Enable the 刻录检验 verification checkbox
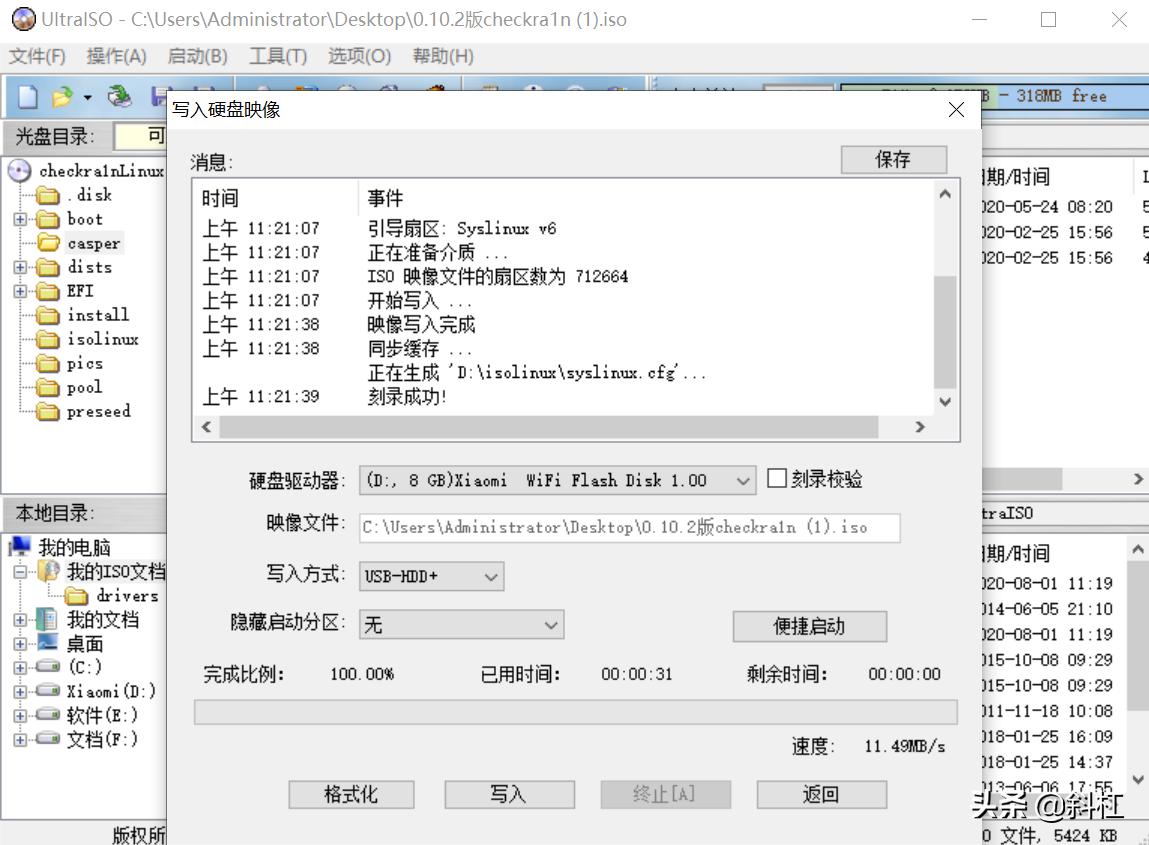1149x845 pixels. tap(775, 479)
